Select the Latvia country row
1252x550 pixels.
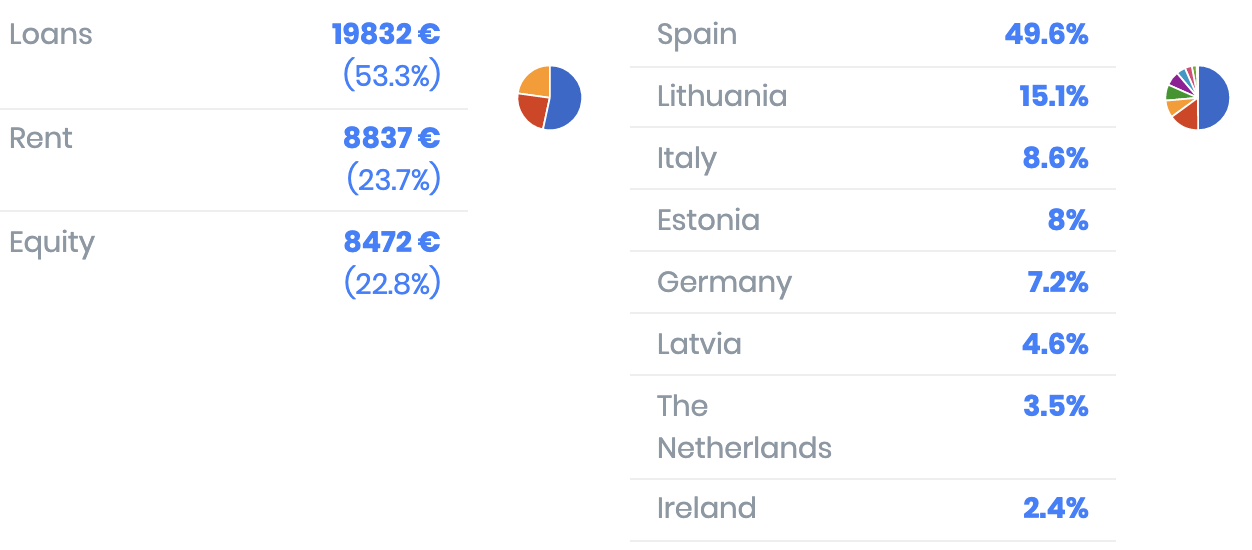coord(872,345)
